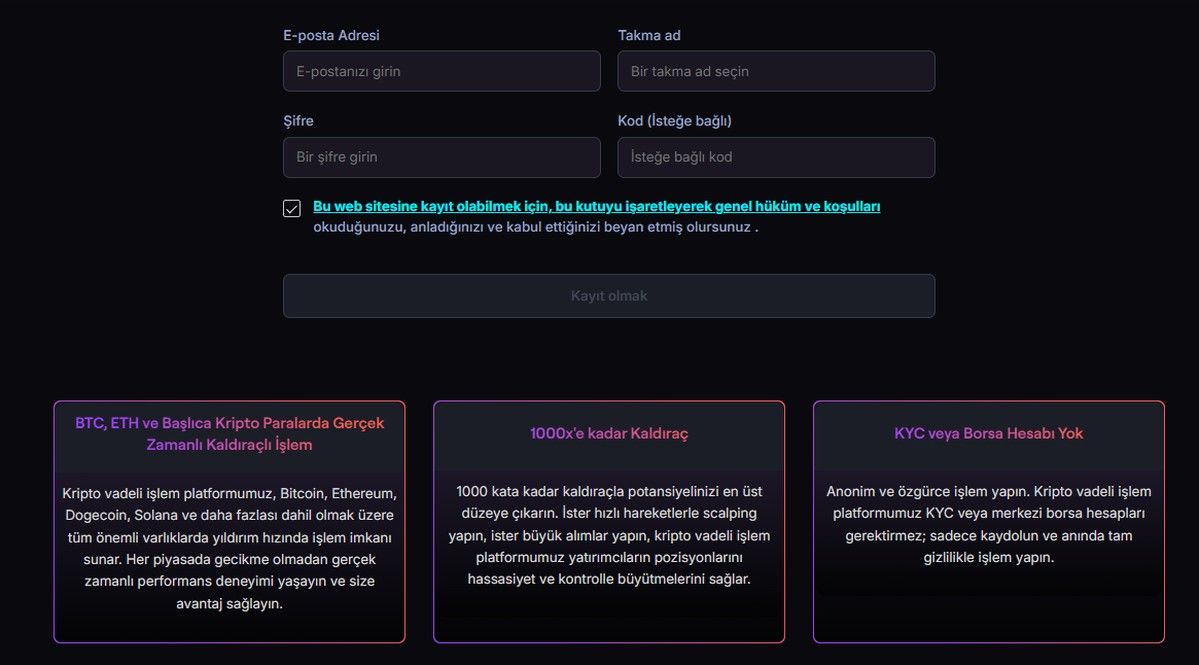
Task: Uncheck the terms and conditions checkbox
Action: (x=291, y=208)
